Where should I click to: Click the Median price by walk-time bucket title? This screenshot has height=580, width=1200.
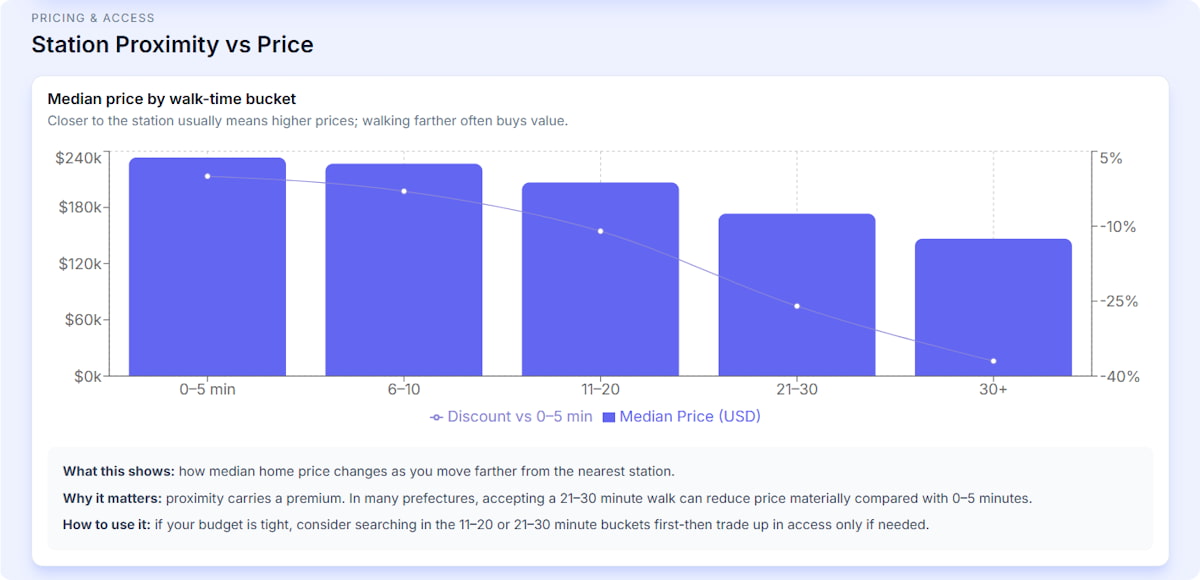(172, 99)
